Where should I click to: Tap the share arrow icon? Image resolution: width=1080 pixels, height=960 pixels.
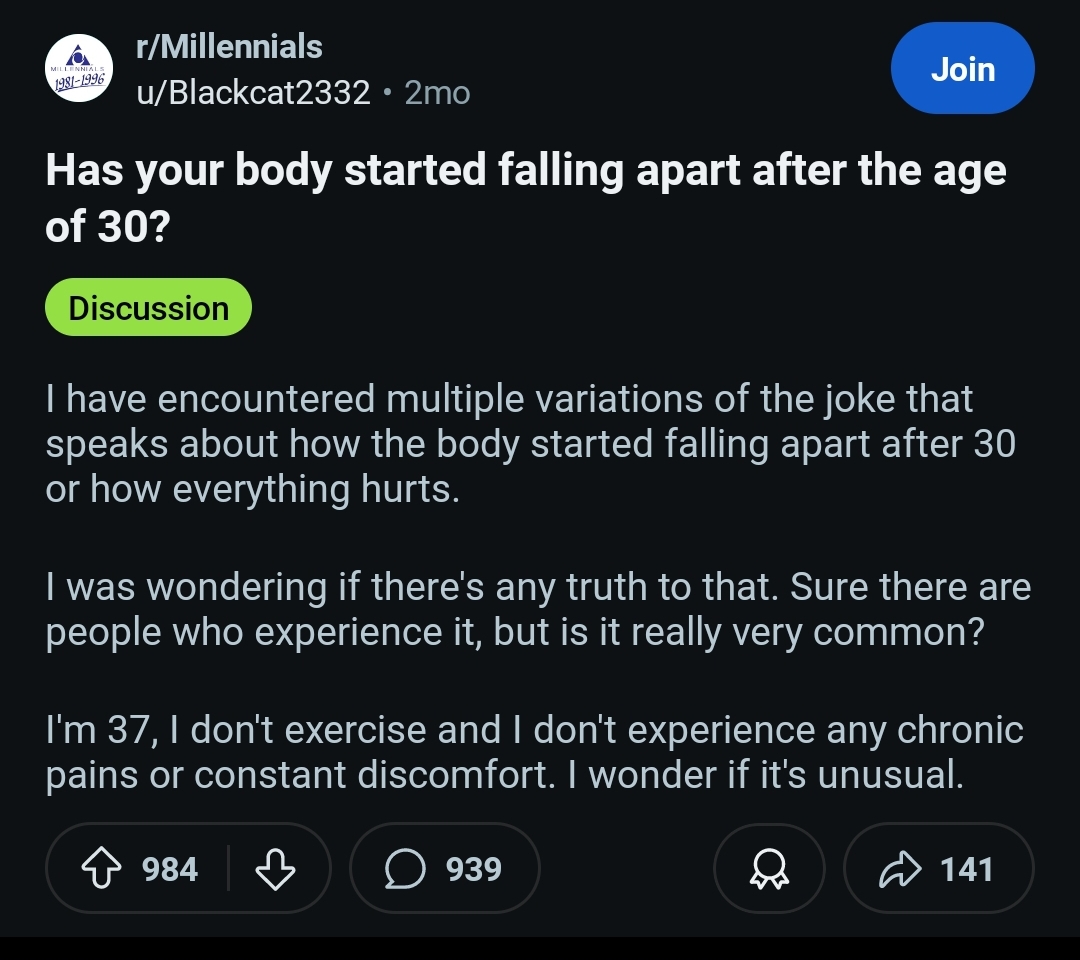tap(900, 869)
